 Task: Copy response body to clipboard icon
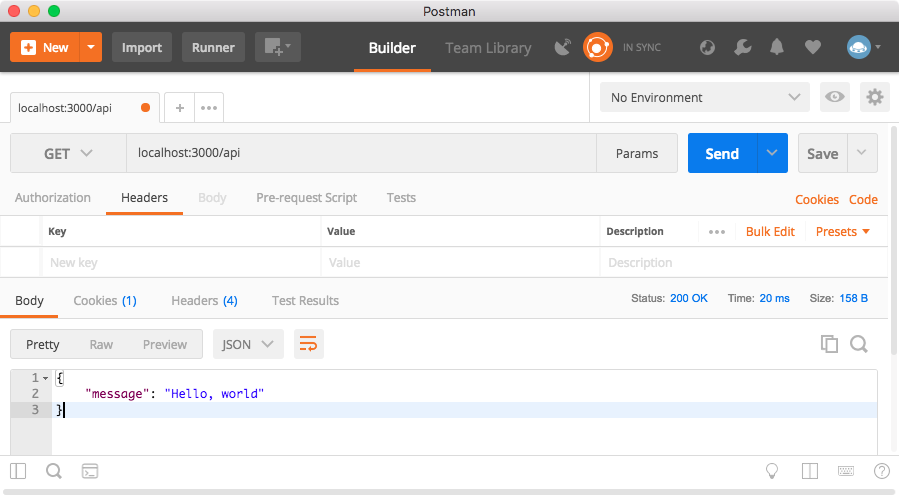[829, 344]
